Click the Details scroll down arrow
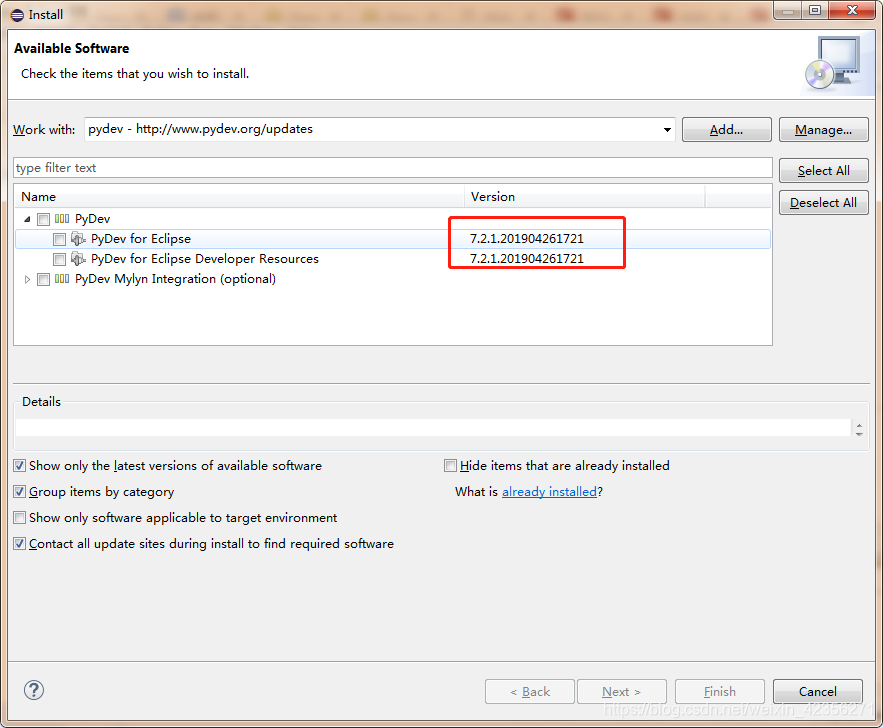This screenshot has width=883, height=728. tap(859, 434)
